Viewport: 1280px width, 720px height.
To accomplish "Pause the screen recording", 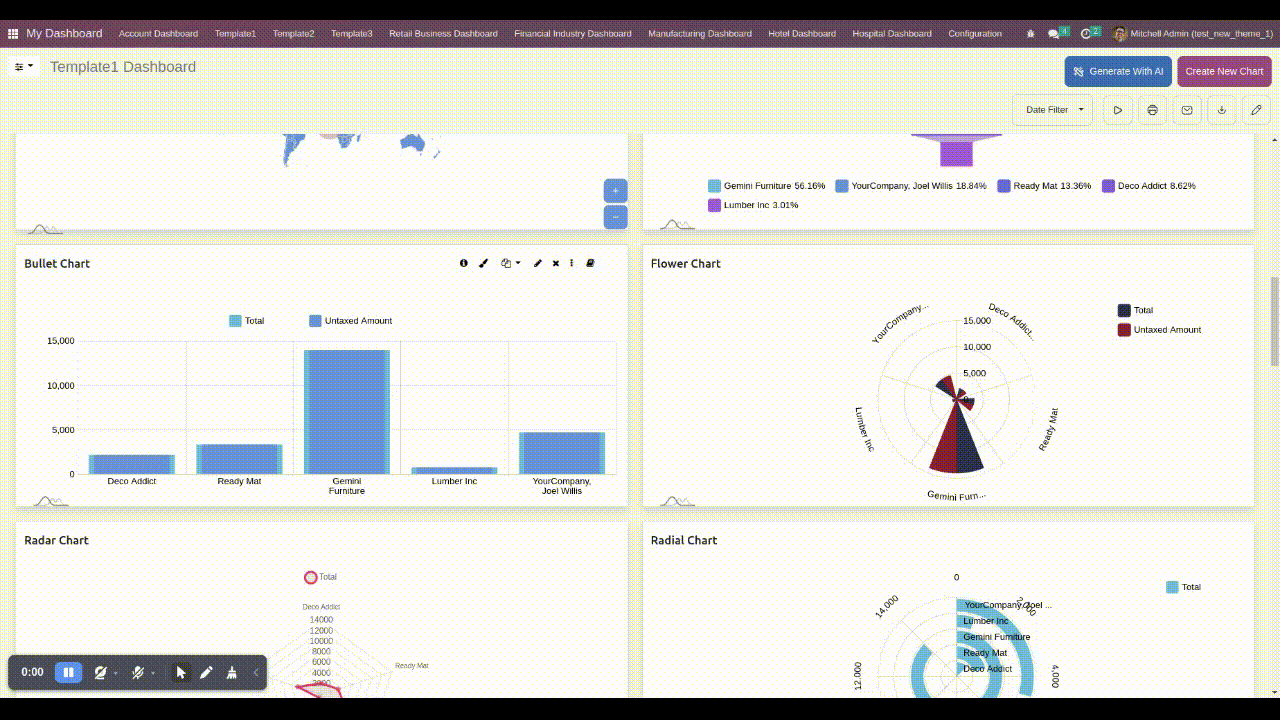I will (x=68, y=672).
